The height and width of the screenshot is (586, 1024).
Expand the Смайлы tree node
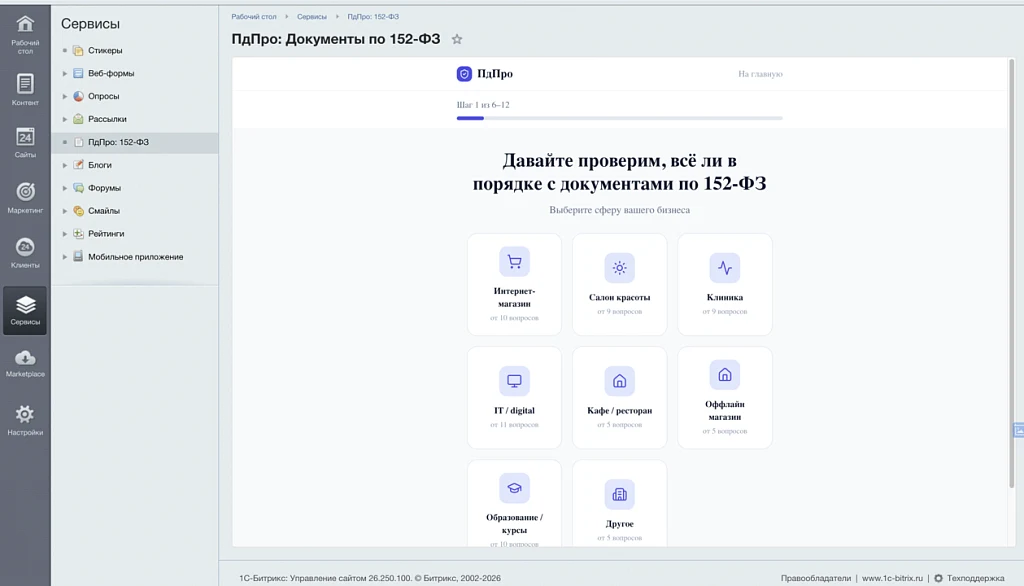pyautogui.click(x=65, y=210)
